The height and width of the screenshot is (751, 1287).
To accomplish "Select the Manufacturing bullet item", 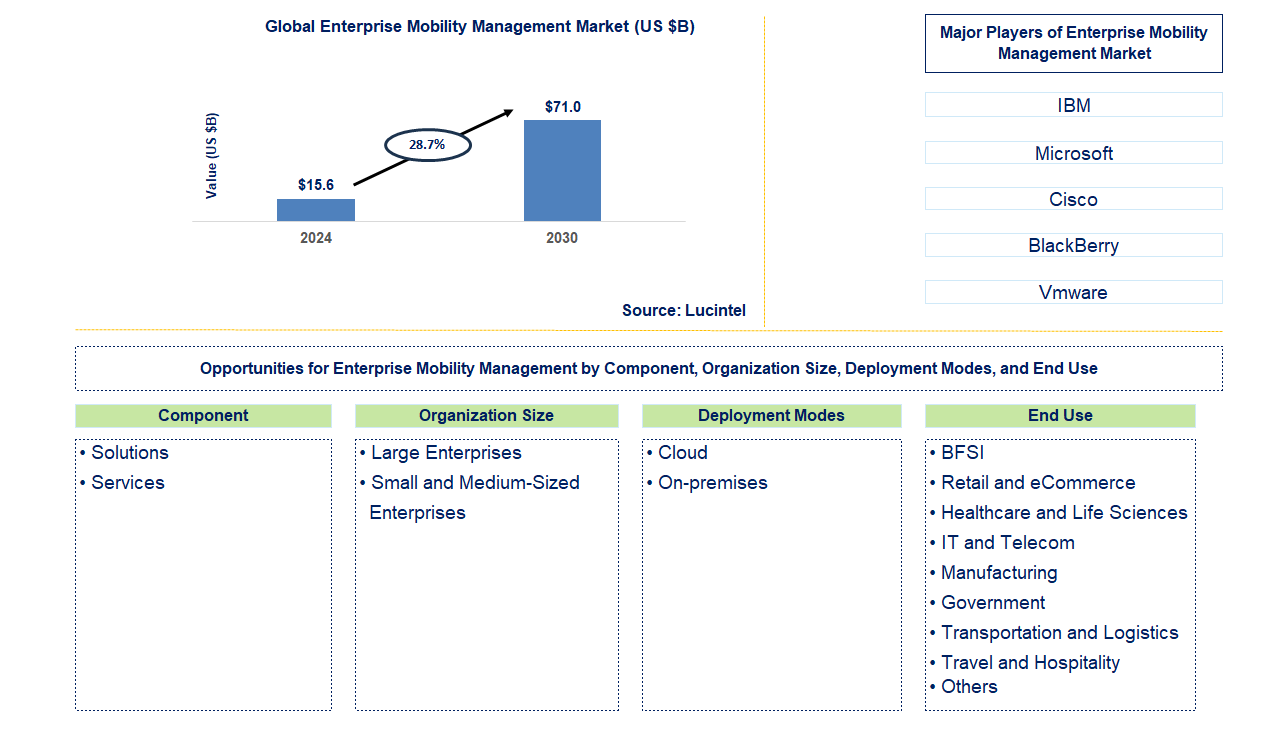I will (x=994, y=573).
